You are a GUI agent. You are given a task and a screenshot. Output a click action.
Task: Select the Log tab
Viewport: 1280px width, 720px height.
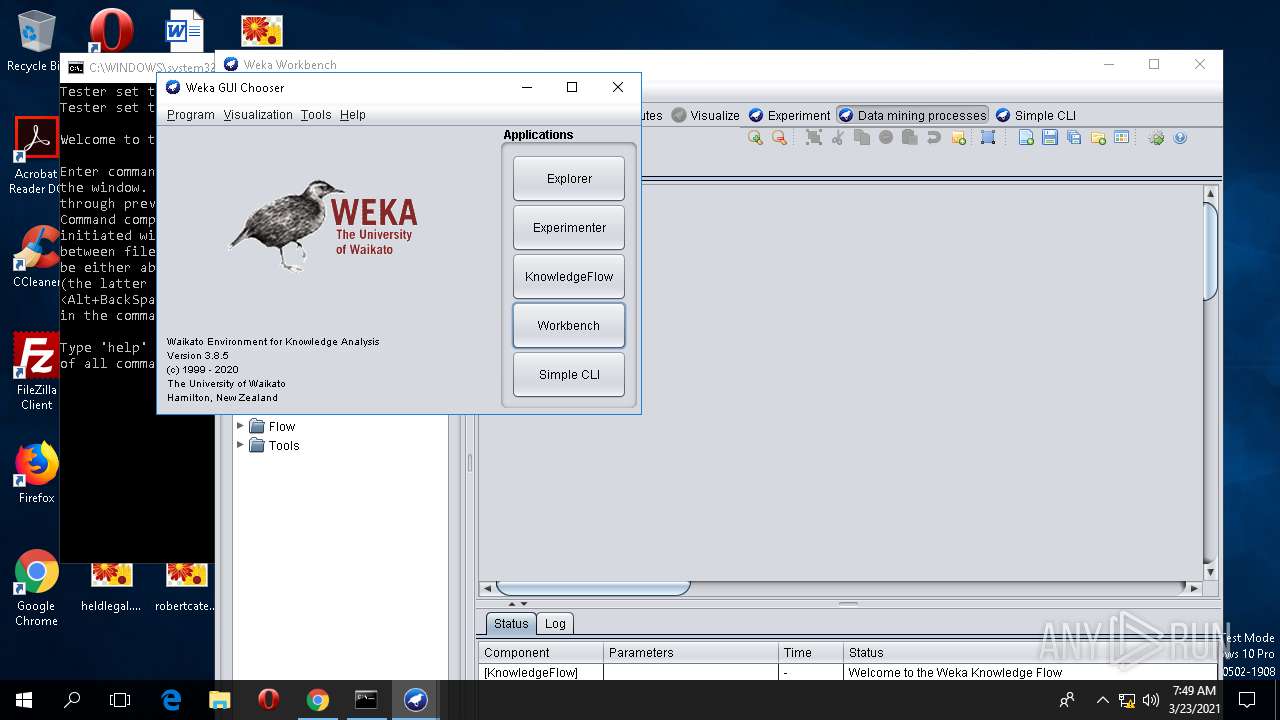pos(555,624)
